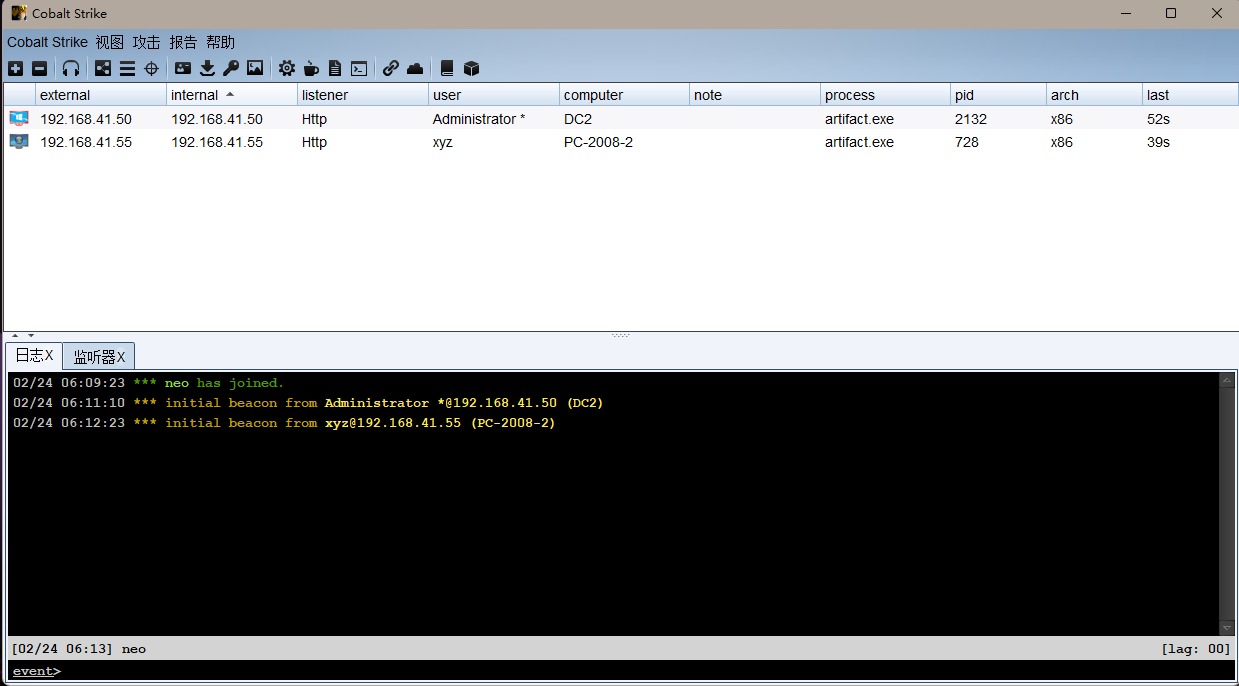Open the 帮助 menu
Screen dimensions: 1239x686
[221, 42]
